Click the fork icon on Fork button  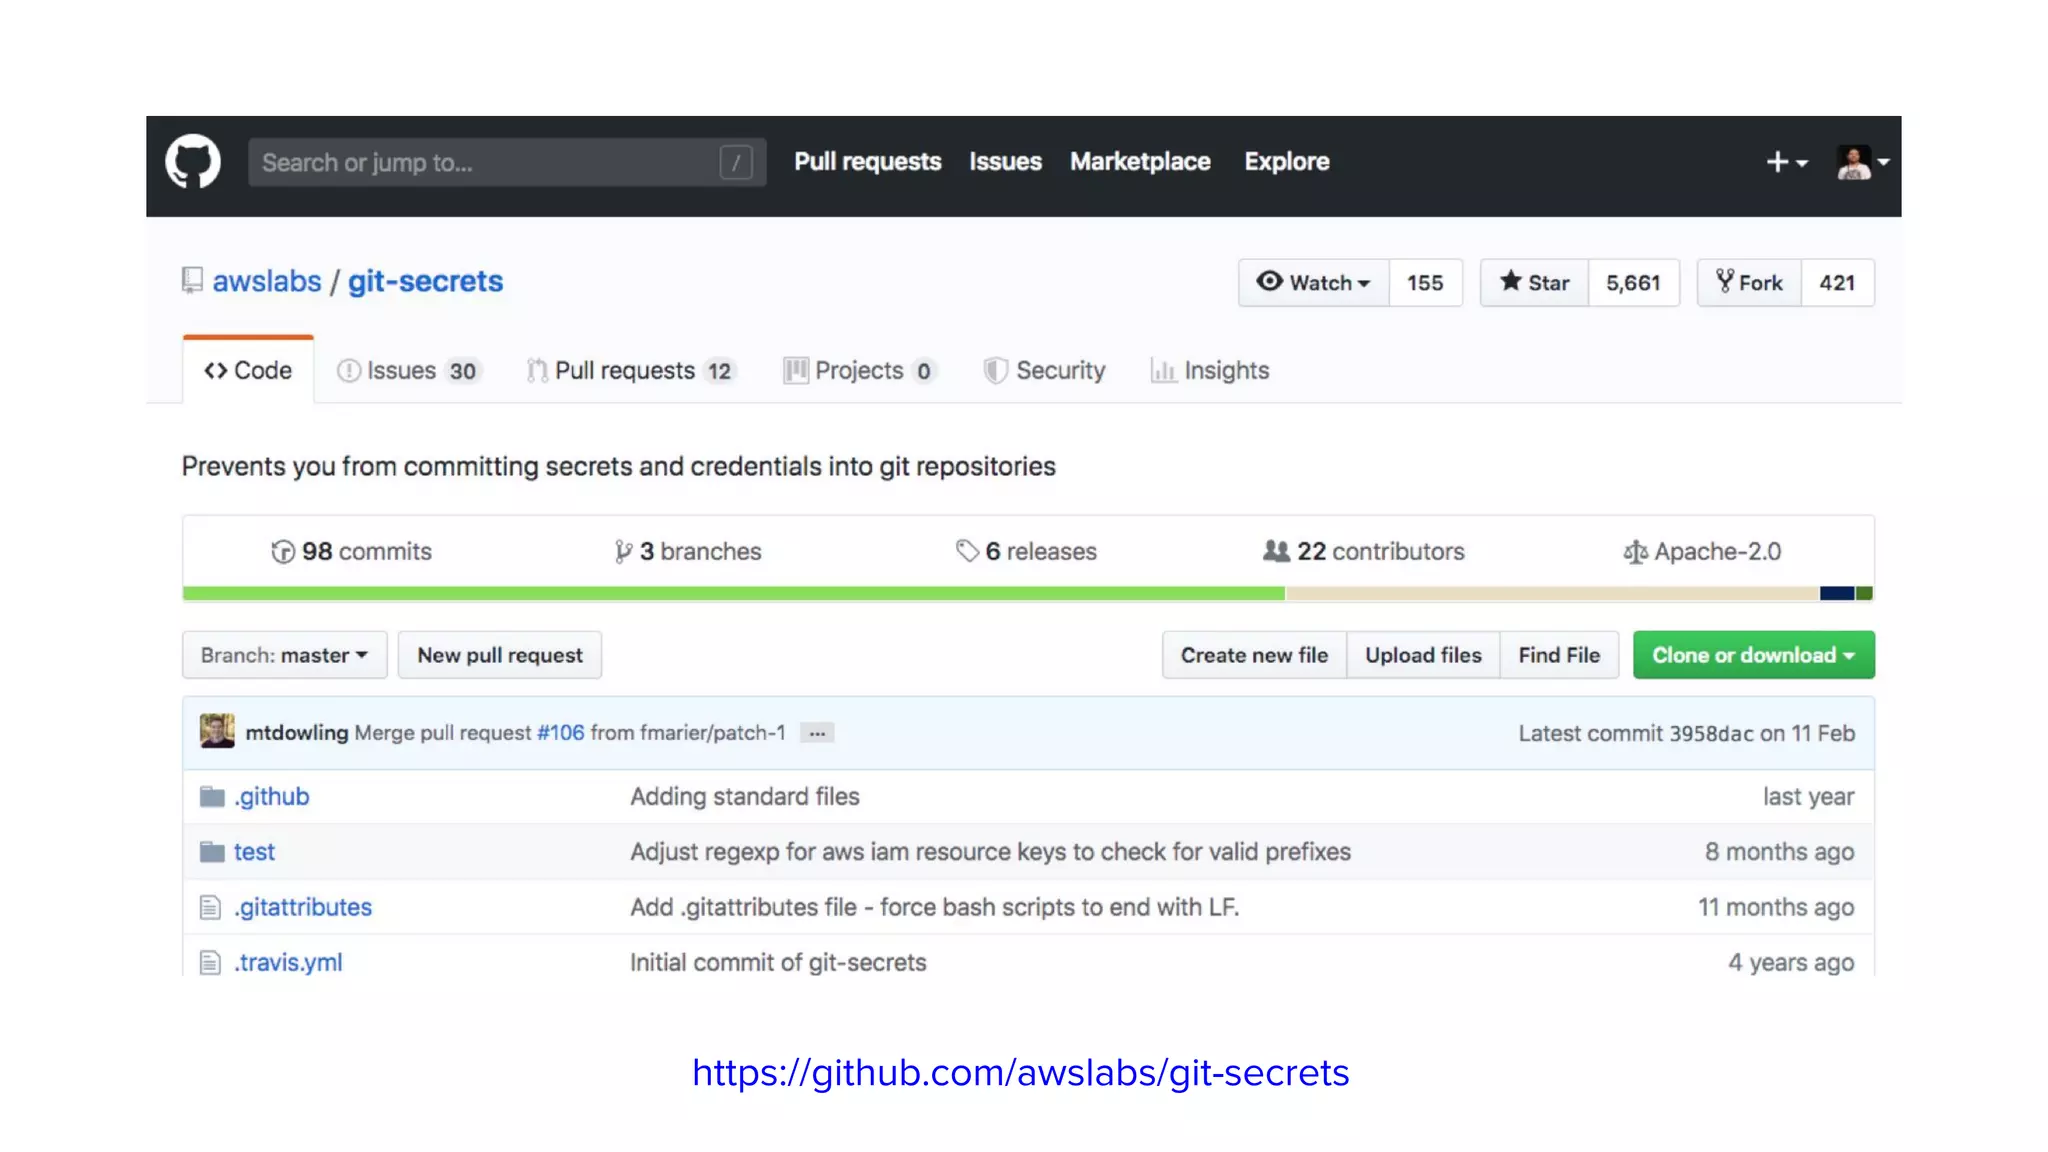tap(1725, 281)
